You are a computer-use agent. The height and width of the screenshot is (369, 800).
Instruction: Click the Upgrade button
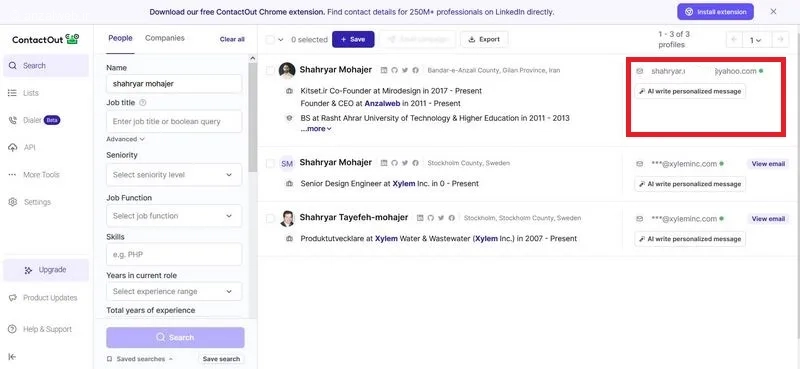[46, 270]
